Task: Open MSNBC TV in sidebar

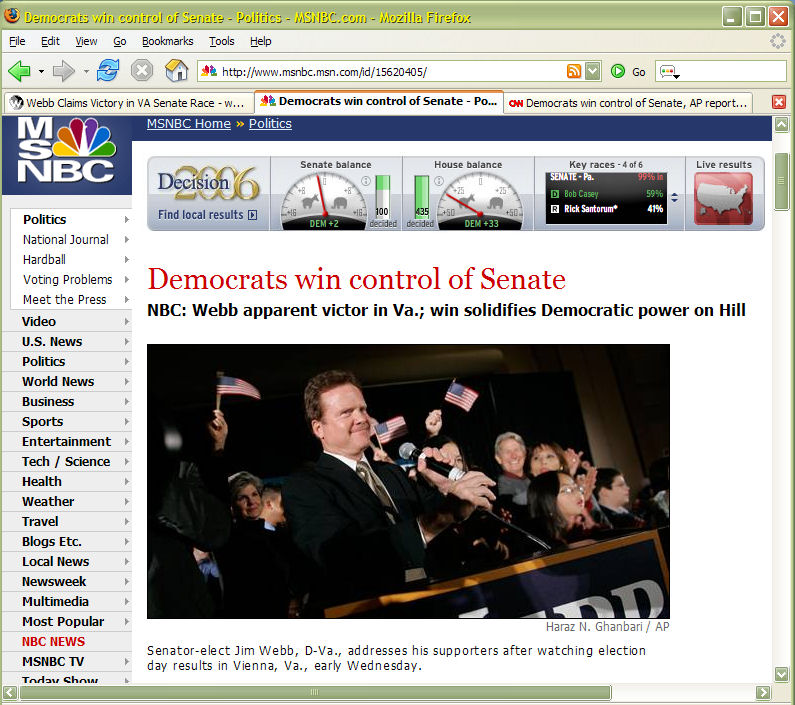Action: point(53,661)
